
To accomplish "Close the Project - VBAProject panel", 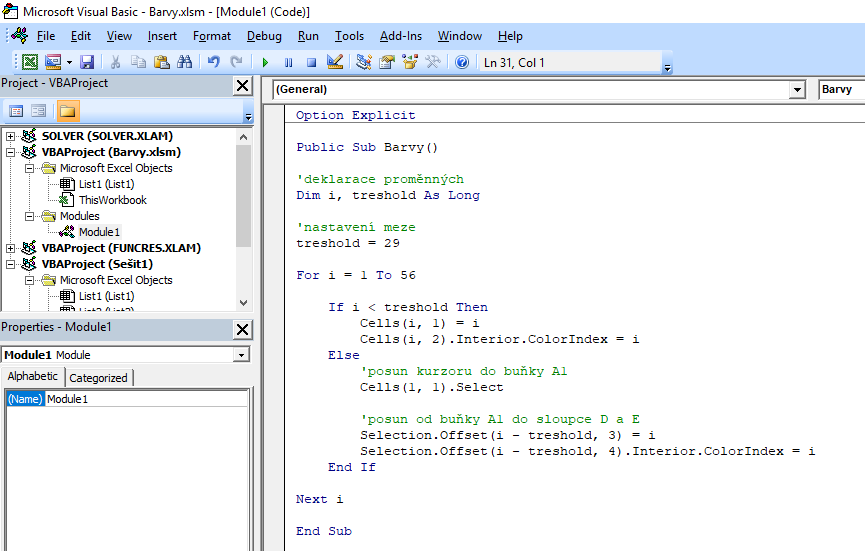I will coord(242,85).
